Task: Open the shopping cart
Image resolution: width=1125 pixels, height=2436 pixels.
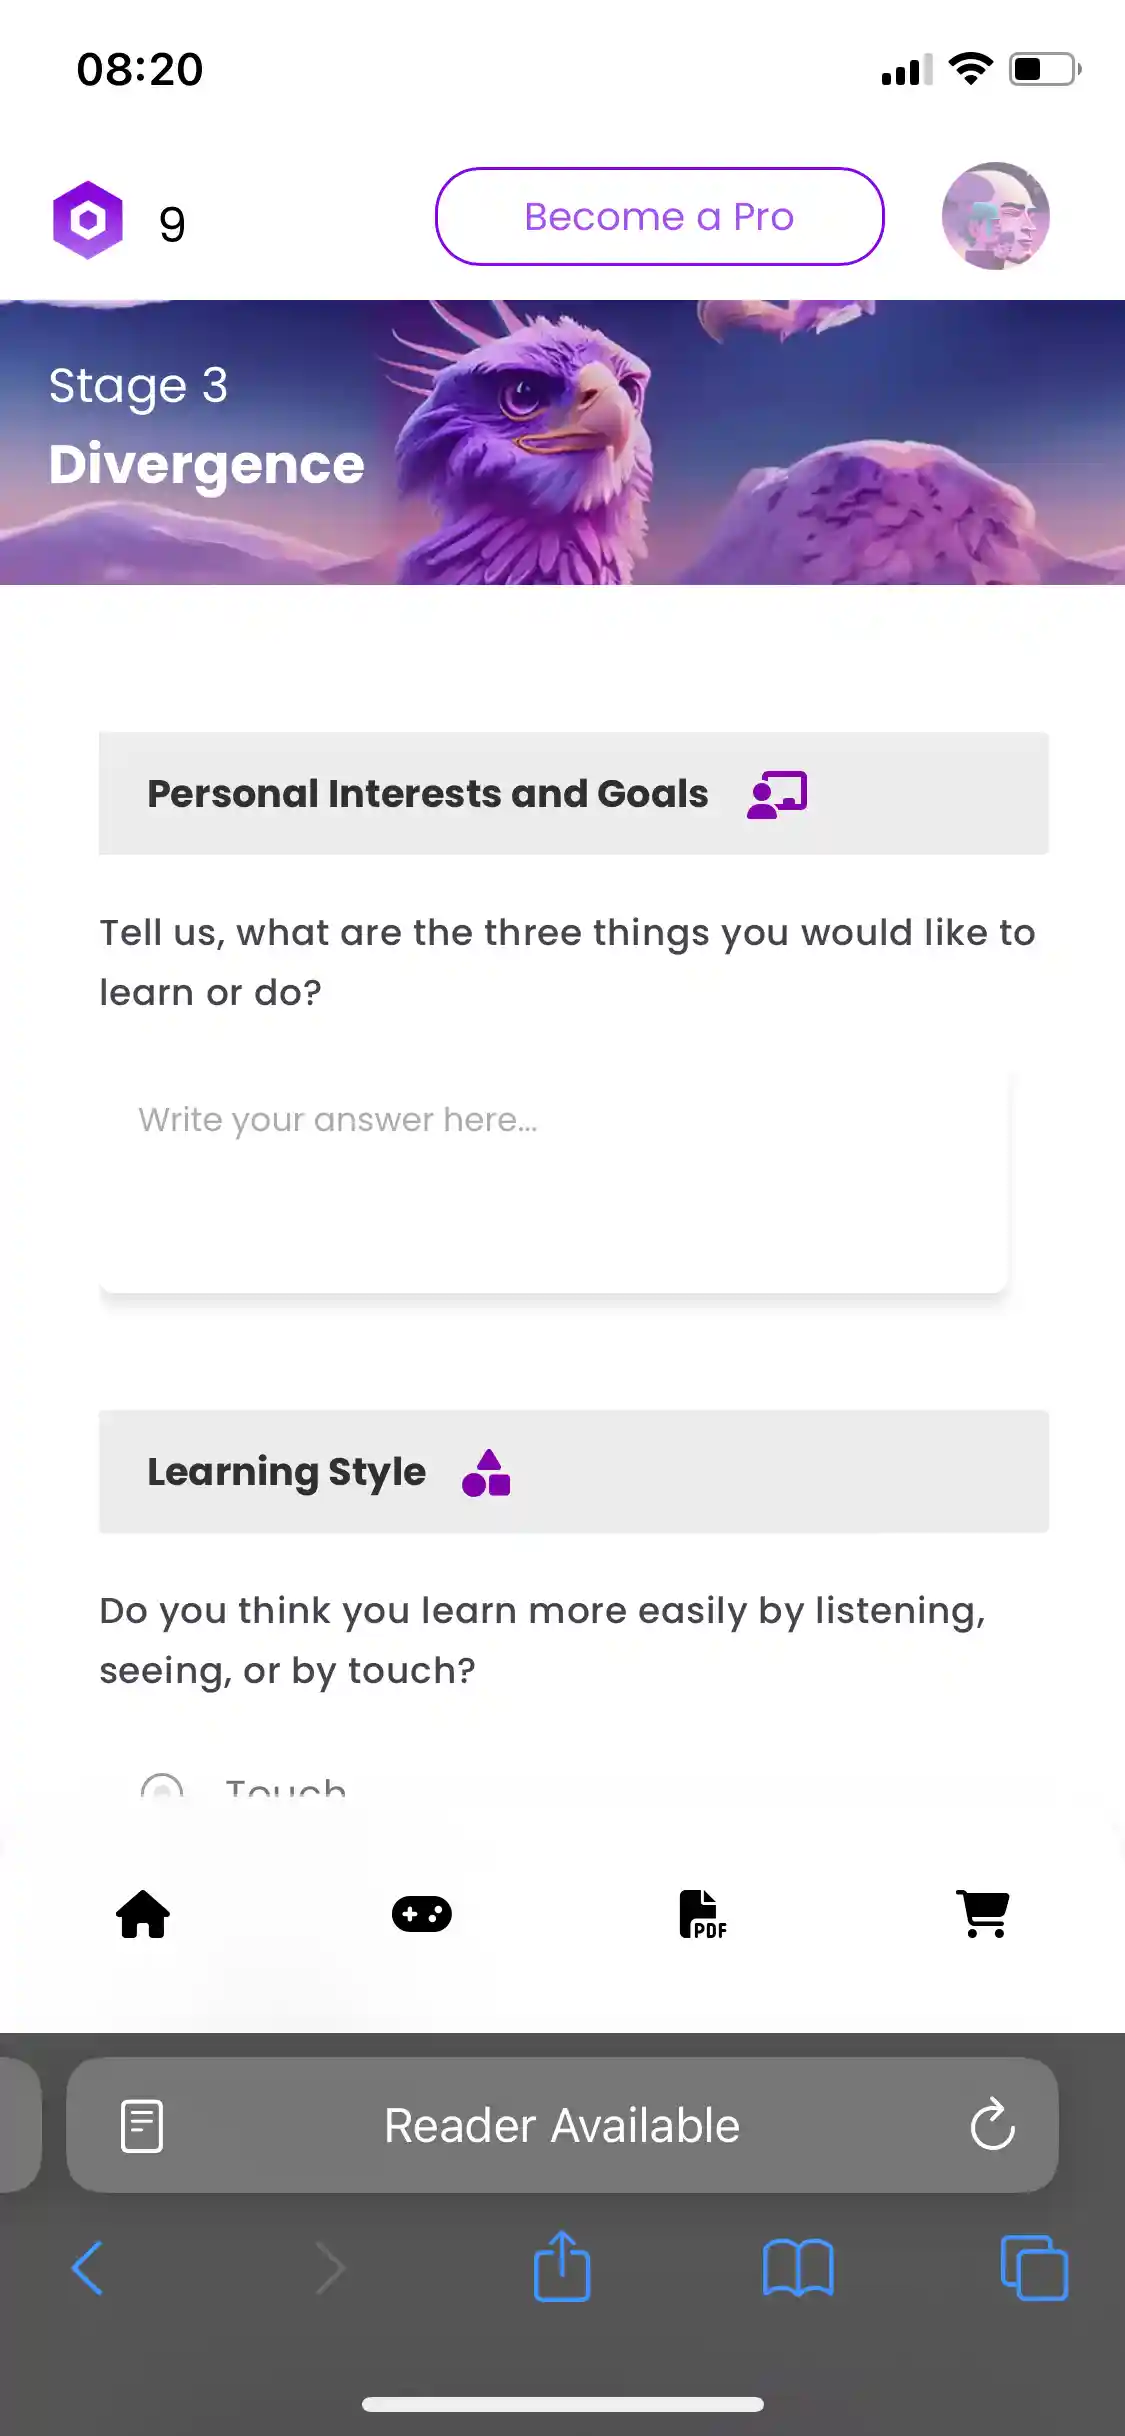Action: pos(984,1914)
